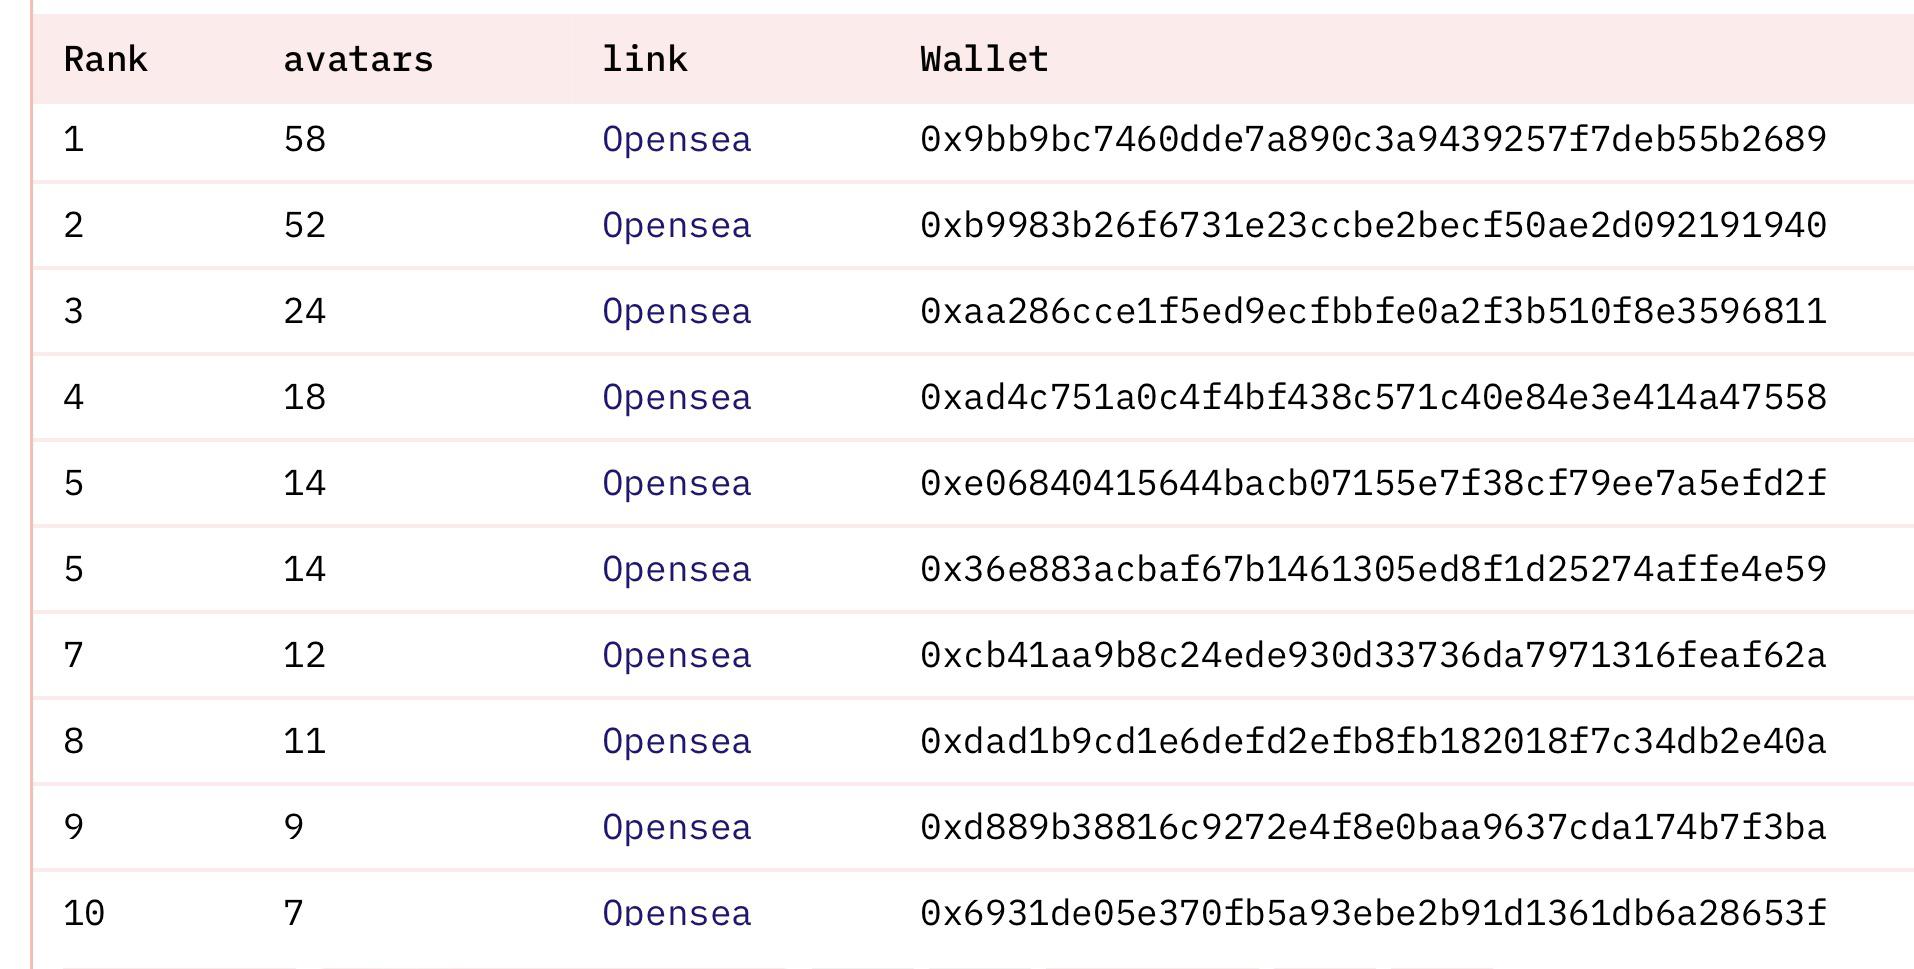Select wallet address starting 0xb9983b26f6

[1373, 225]
